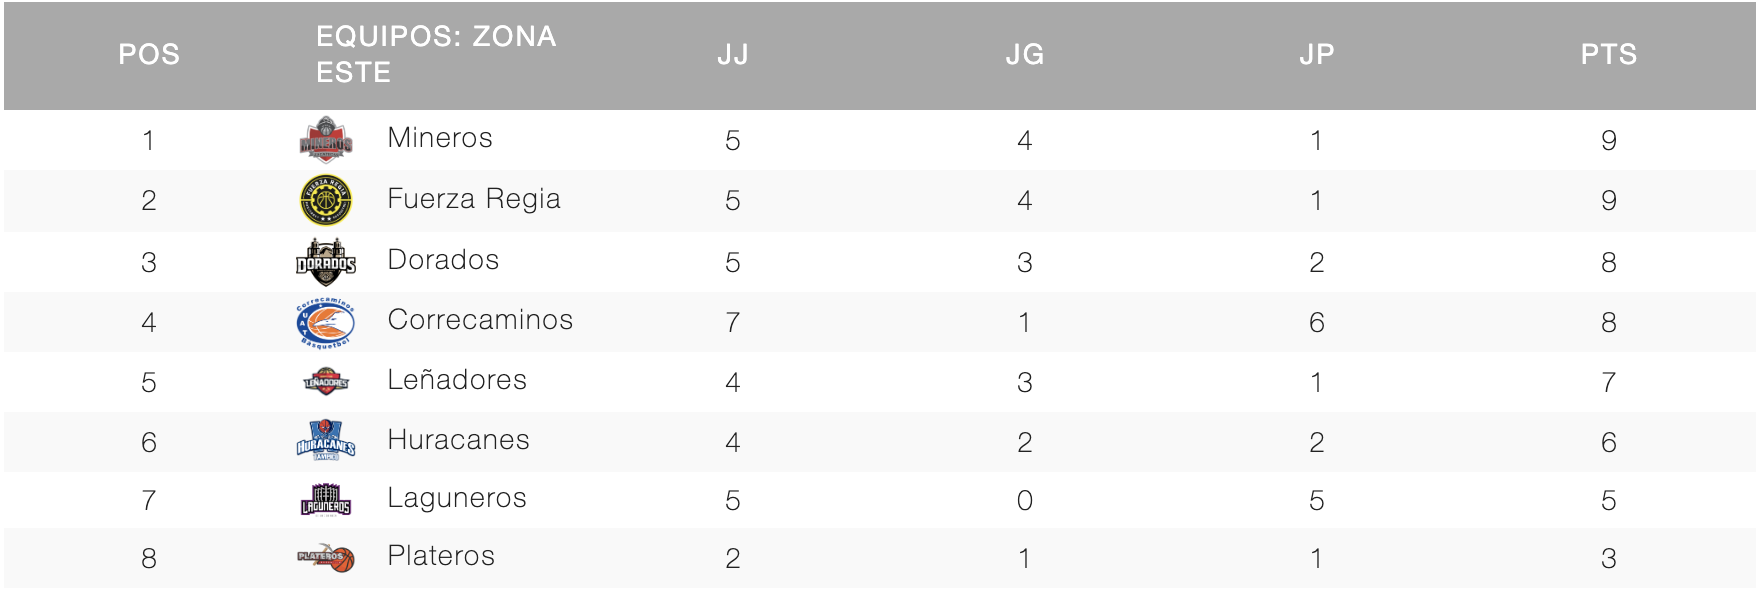Click the Huracanes team logo
1760x600 pixels.
tap(326, 441)
